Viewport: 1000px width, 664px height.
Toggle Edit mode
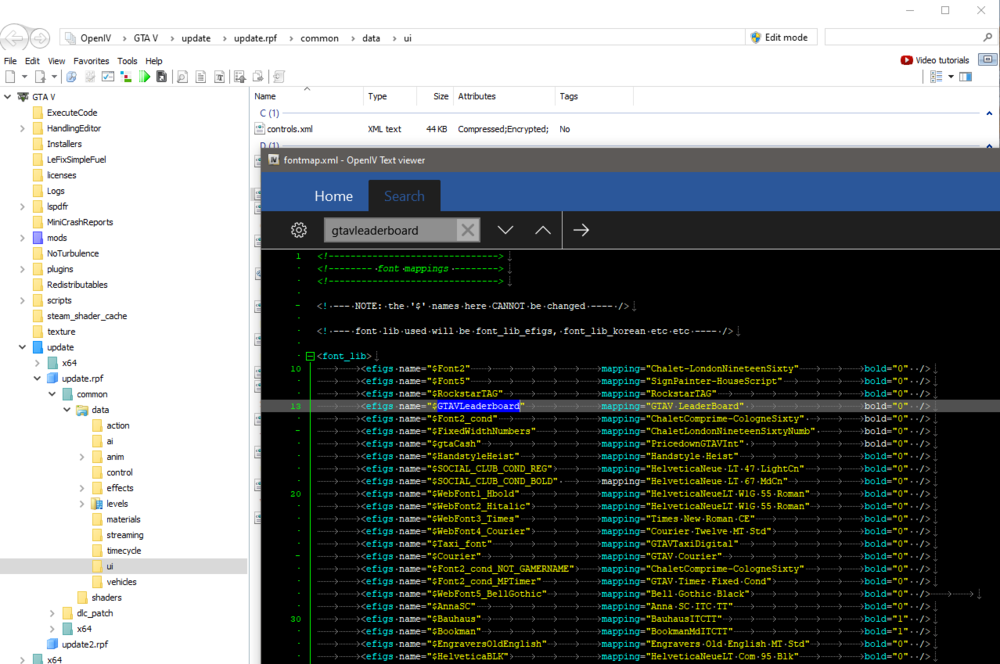pos(780,37)
